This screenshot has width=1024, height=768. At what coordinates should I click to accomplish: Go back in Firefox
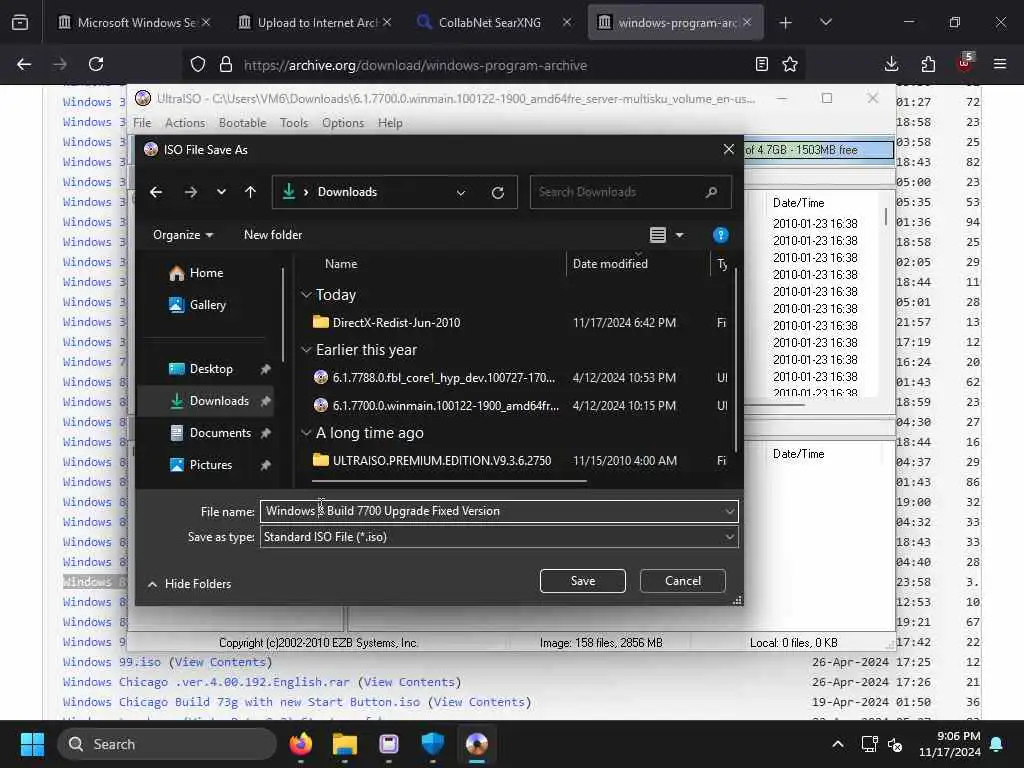(x=24, y=64)
